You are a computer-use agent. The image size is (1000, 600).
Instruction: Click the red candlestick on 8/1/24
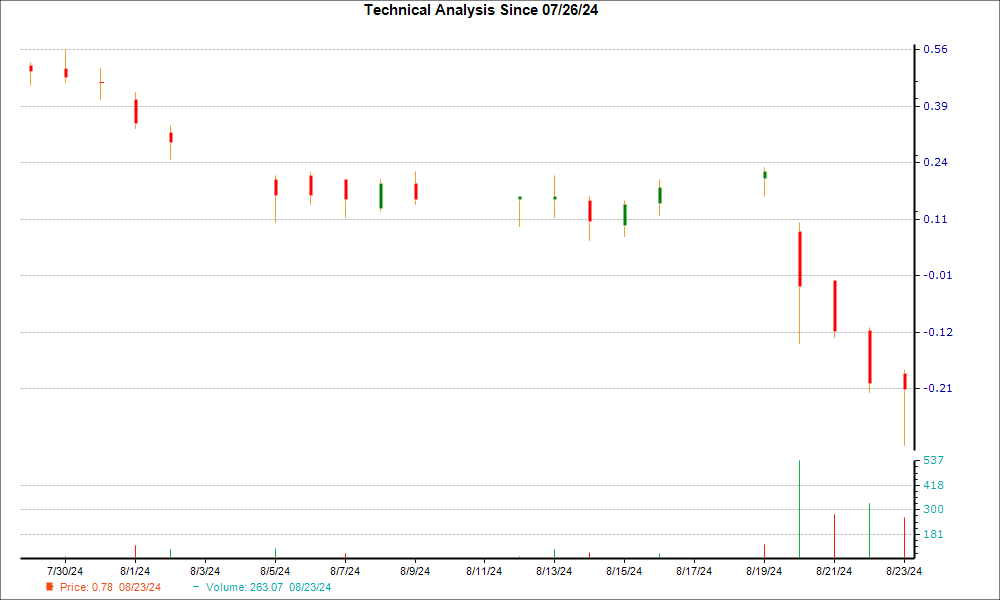click(x=135, y=110)
